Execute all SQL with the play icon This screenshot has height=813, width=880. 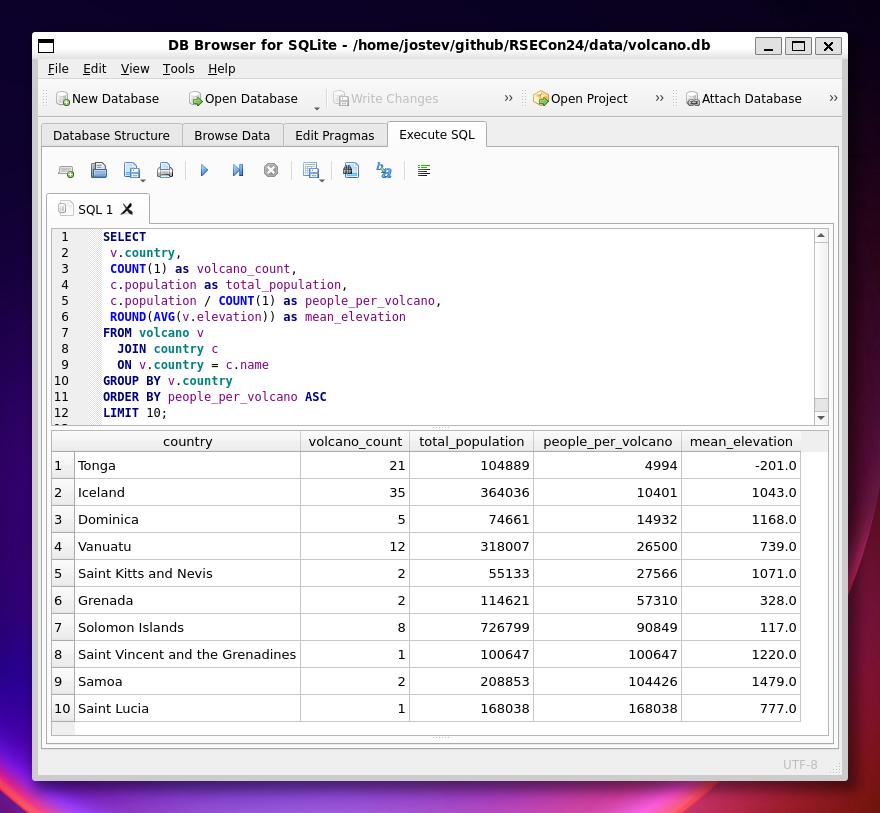pos(204,171)
